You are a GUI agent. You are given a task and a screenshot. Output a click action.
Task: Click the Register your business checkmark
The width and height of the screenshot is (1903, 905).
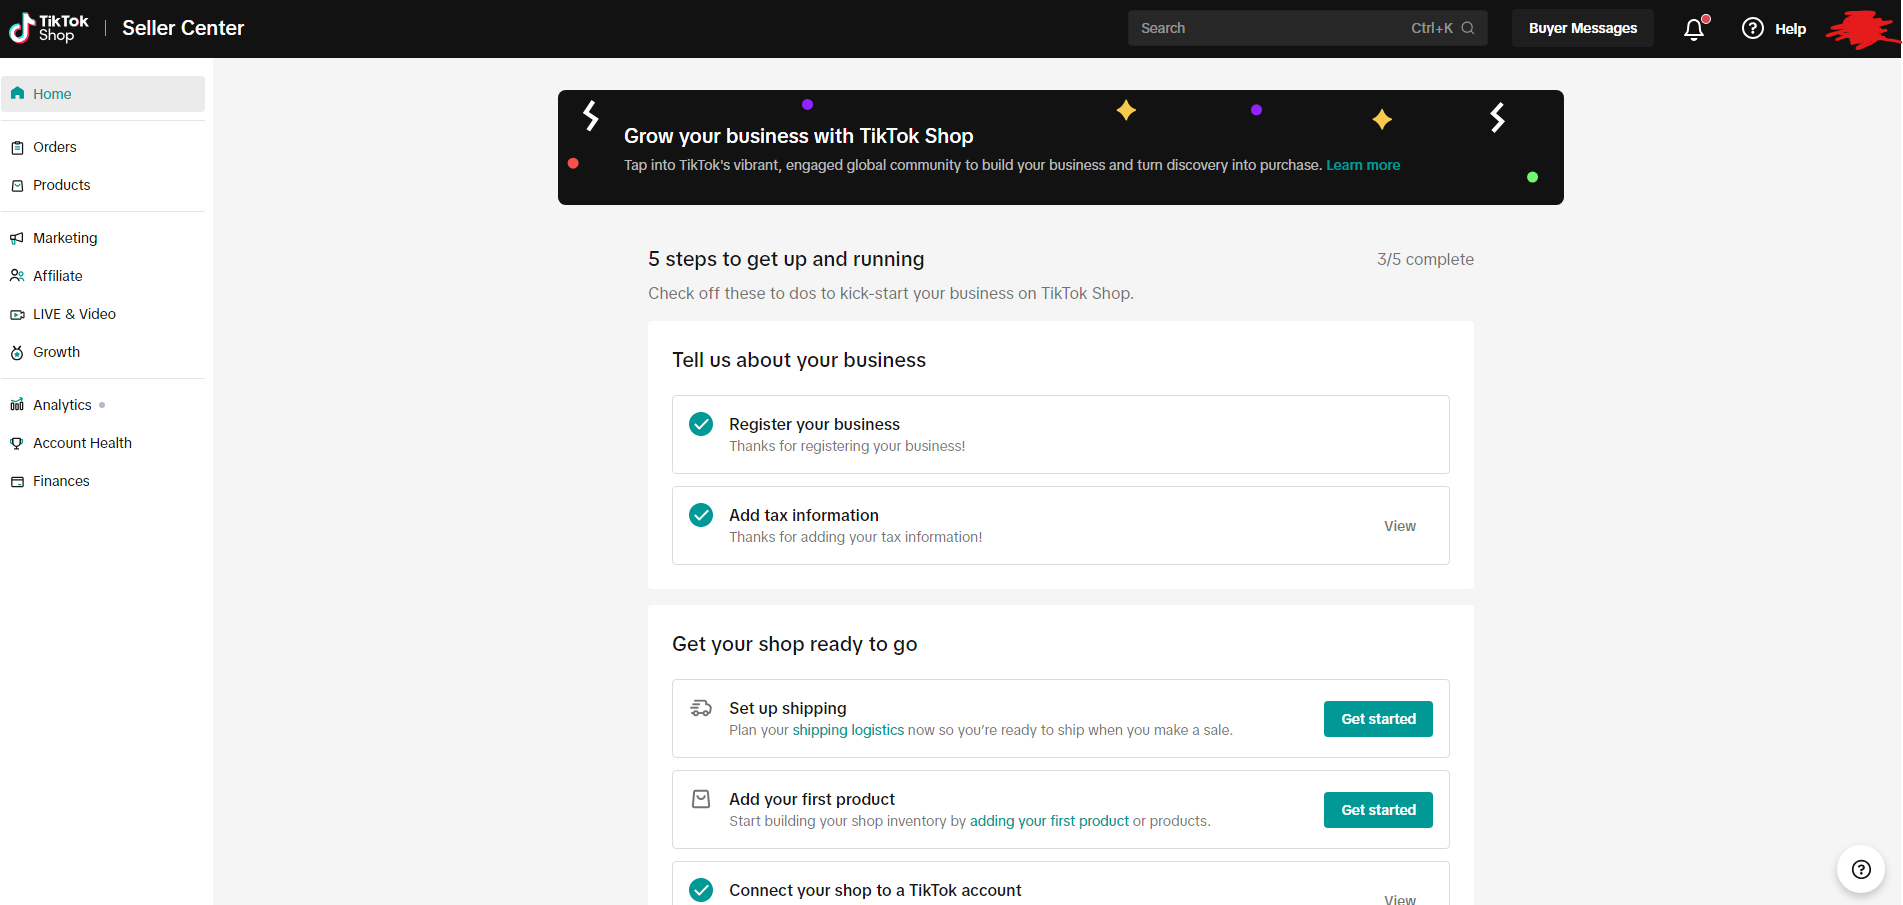coord(701,424)
